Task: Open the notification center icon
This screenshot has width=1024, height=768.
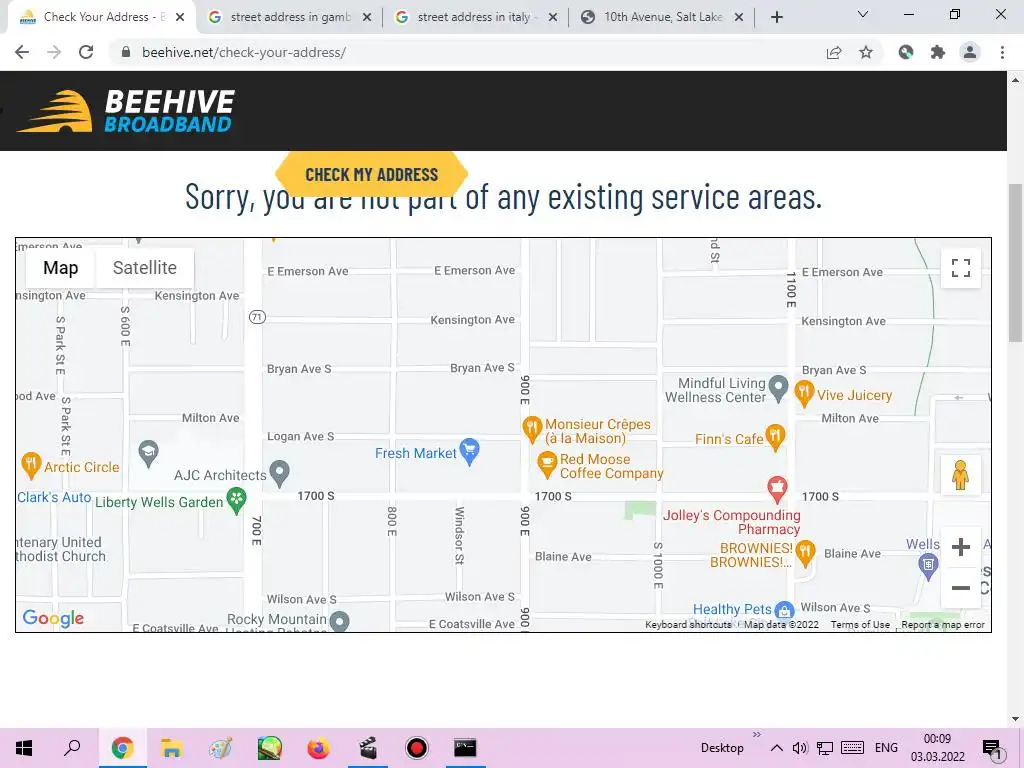Action: 991,749
